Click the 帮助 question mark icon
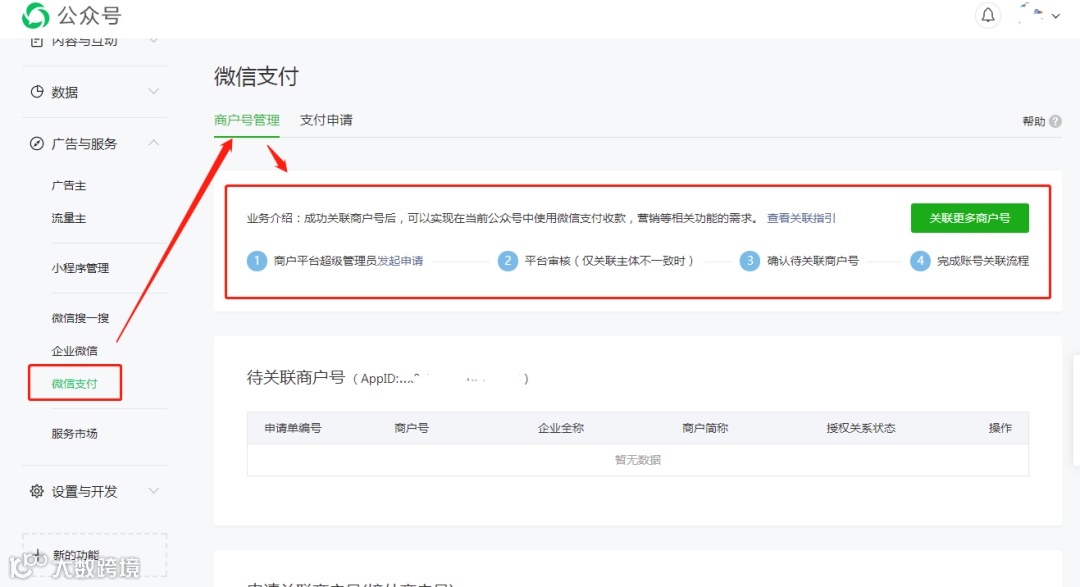The width and height of the screenshot is (1080, 587). (1055, 121)
